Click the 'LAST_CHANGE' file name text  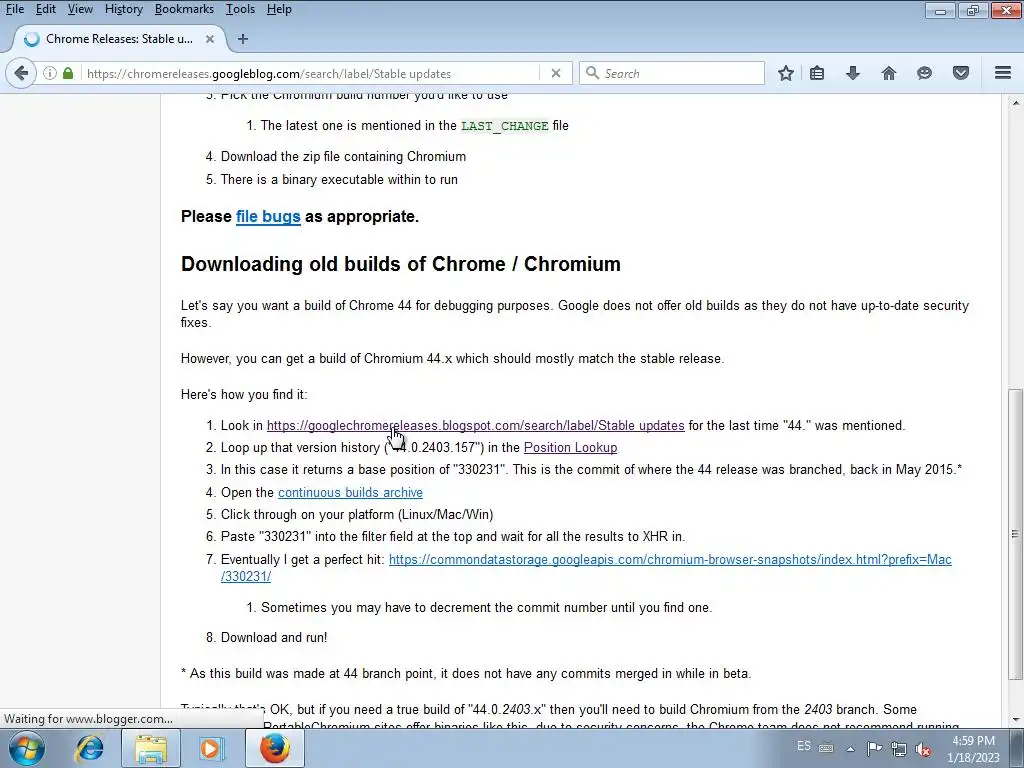(x=504, y=125)
